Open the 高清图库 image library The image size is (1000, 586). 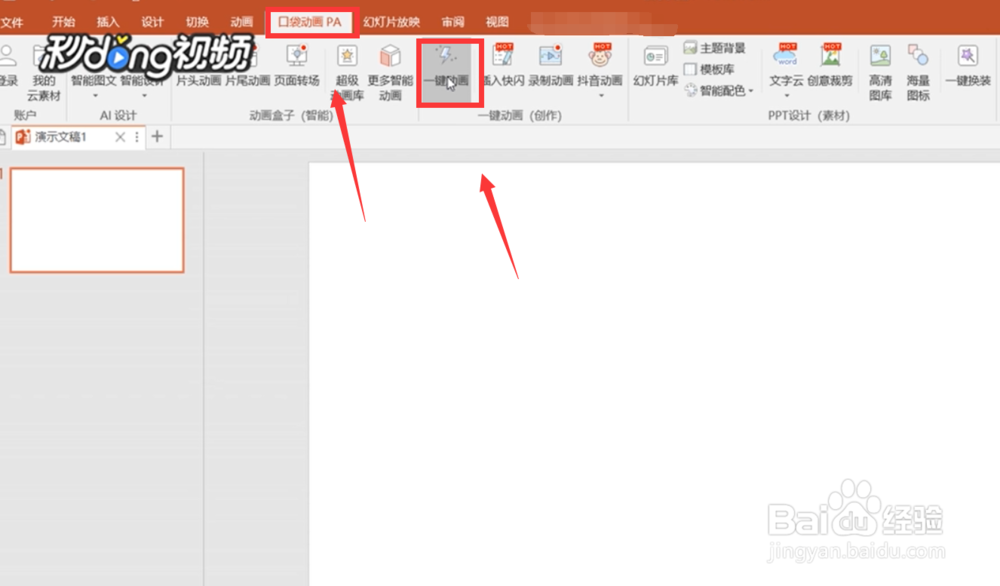[x=880, y=72]
